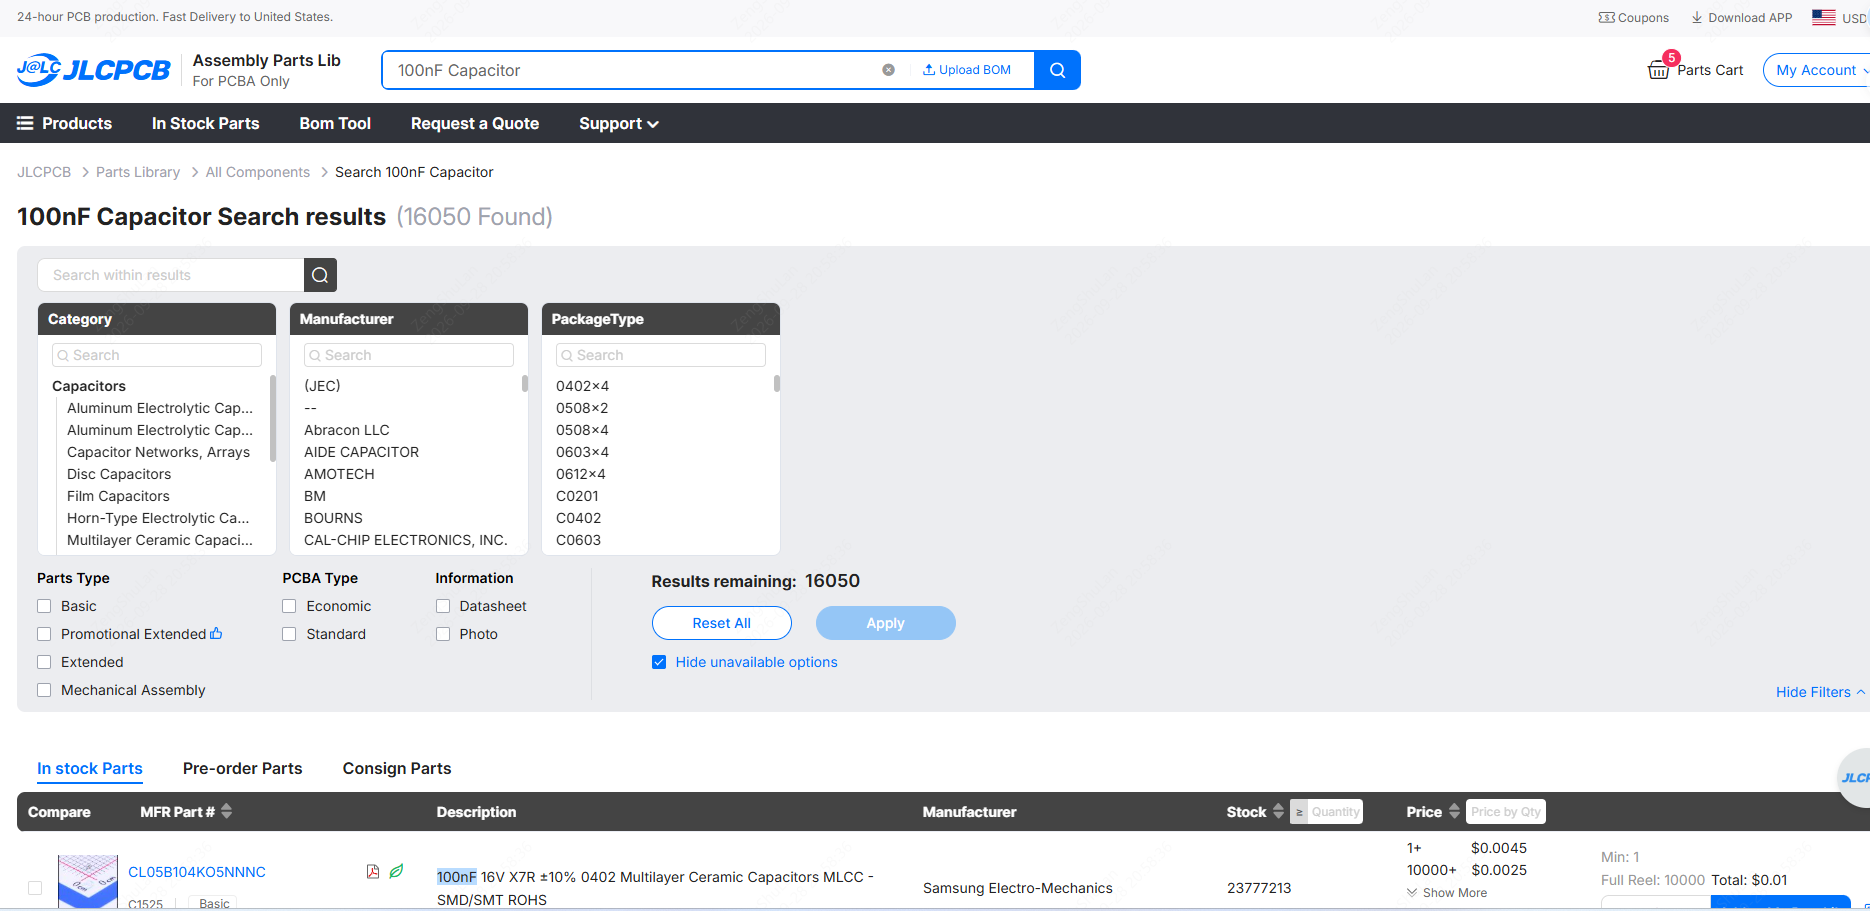1870x911 pixels.
Task: Select Disc Capacitors category
Action: 119,474
